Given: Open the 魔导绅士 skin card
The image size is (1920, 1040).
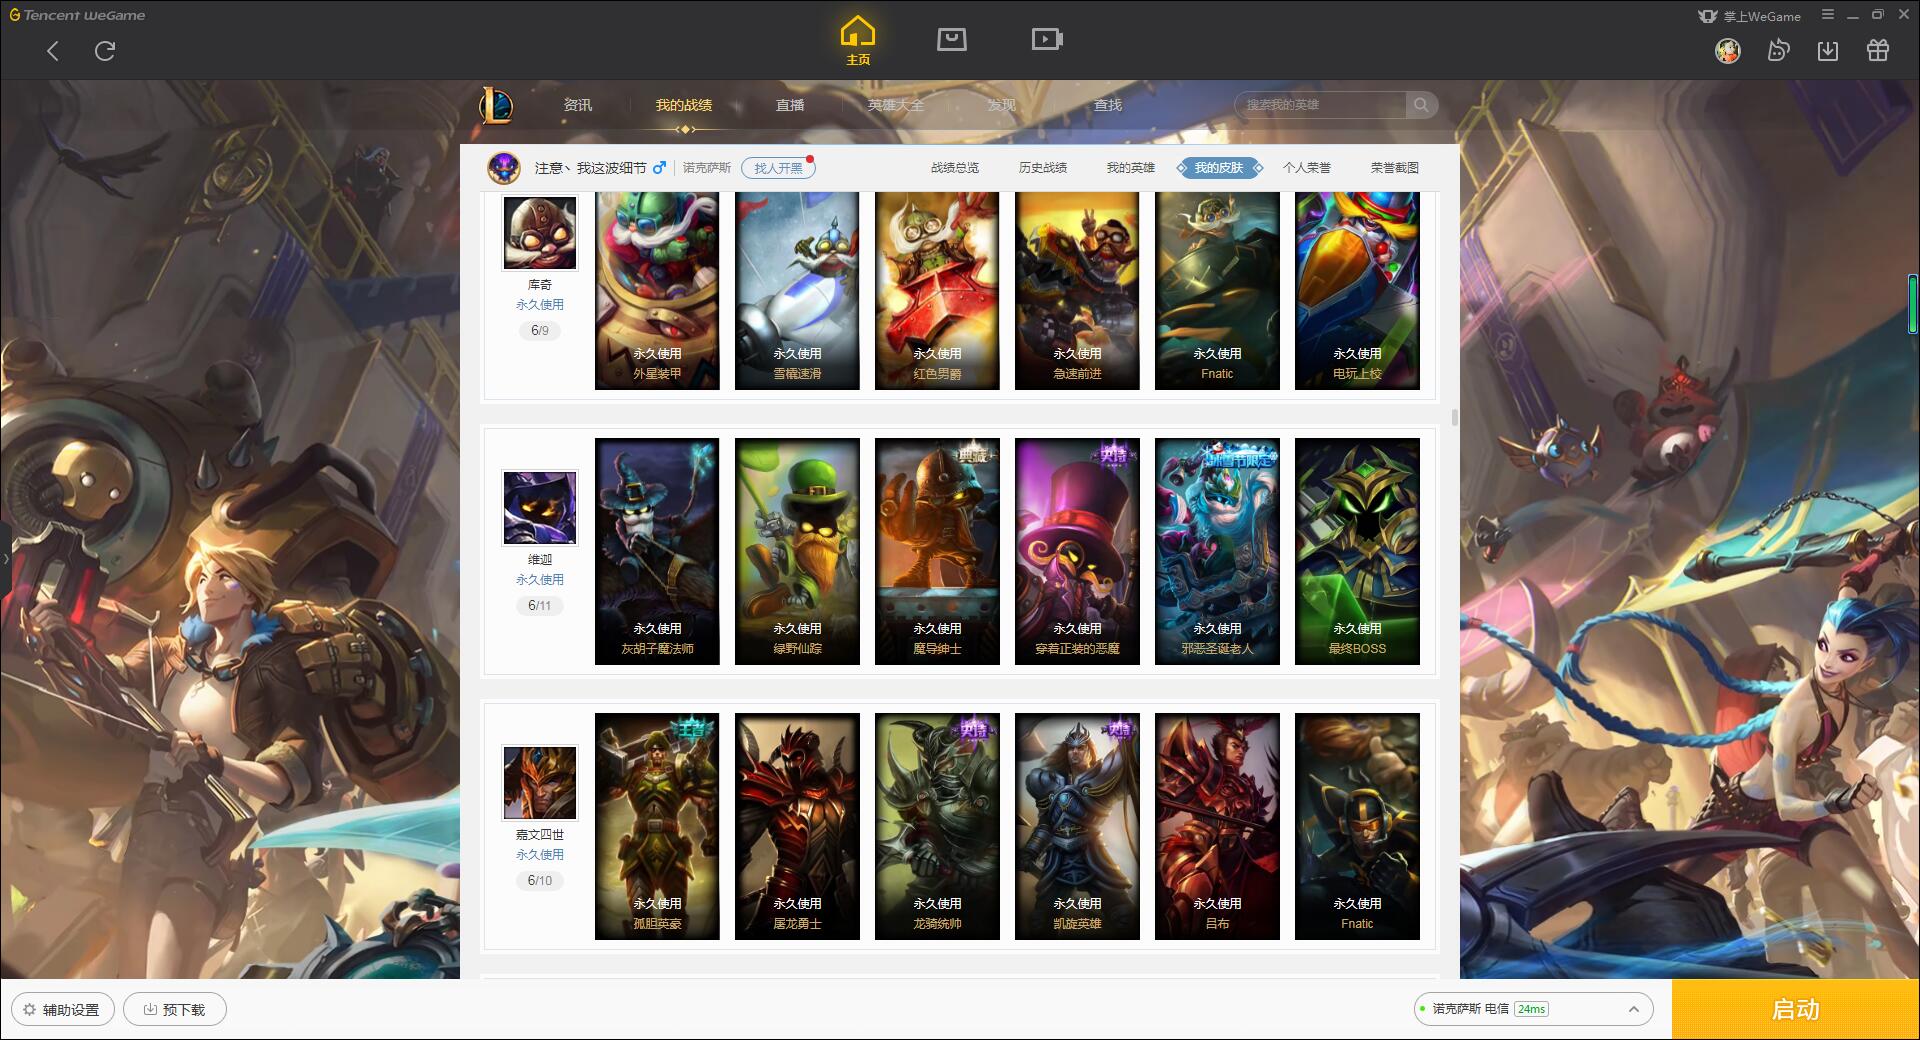Looking at the screenshot, I should 937,551.
